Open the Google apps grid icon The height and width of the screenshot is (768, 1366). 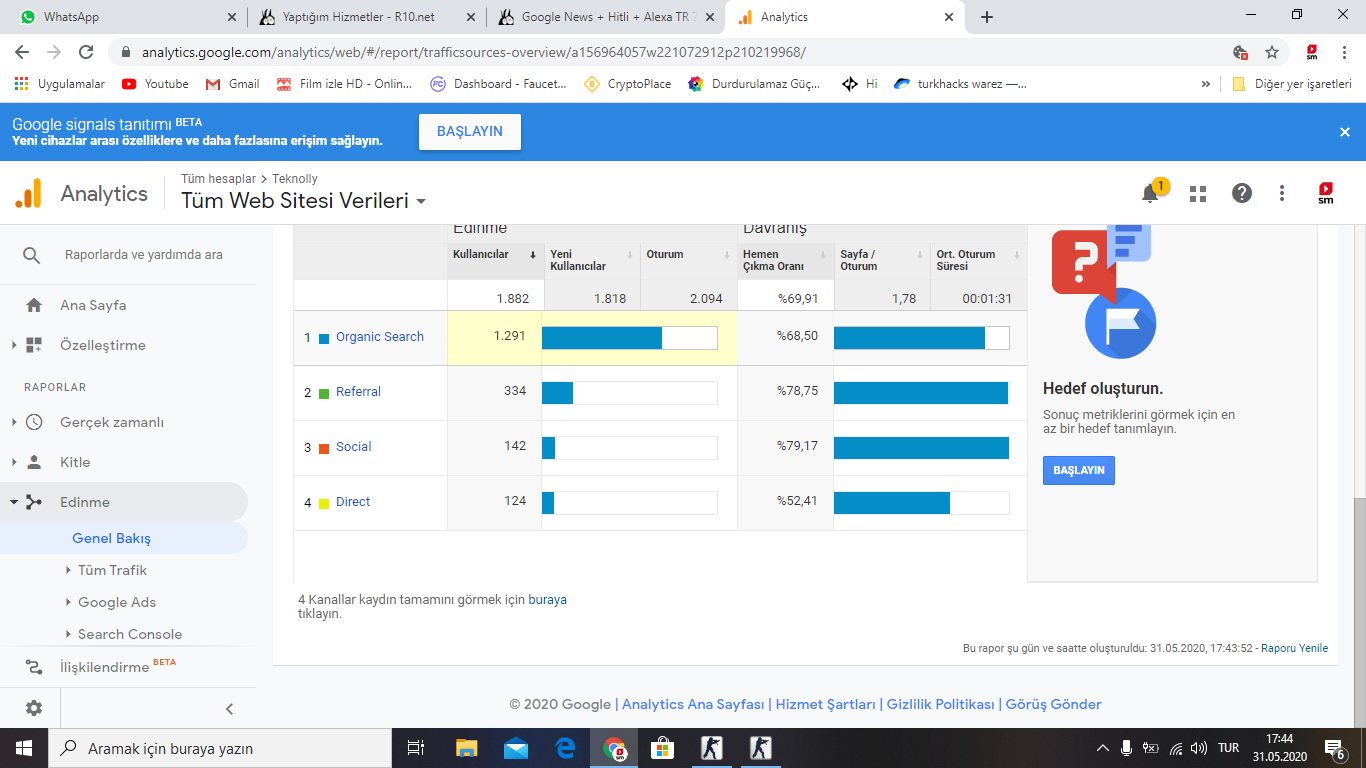pyautogui.click(x=1198, y=194)
